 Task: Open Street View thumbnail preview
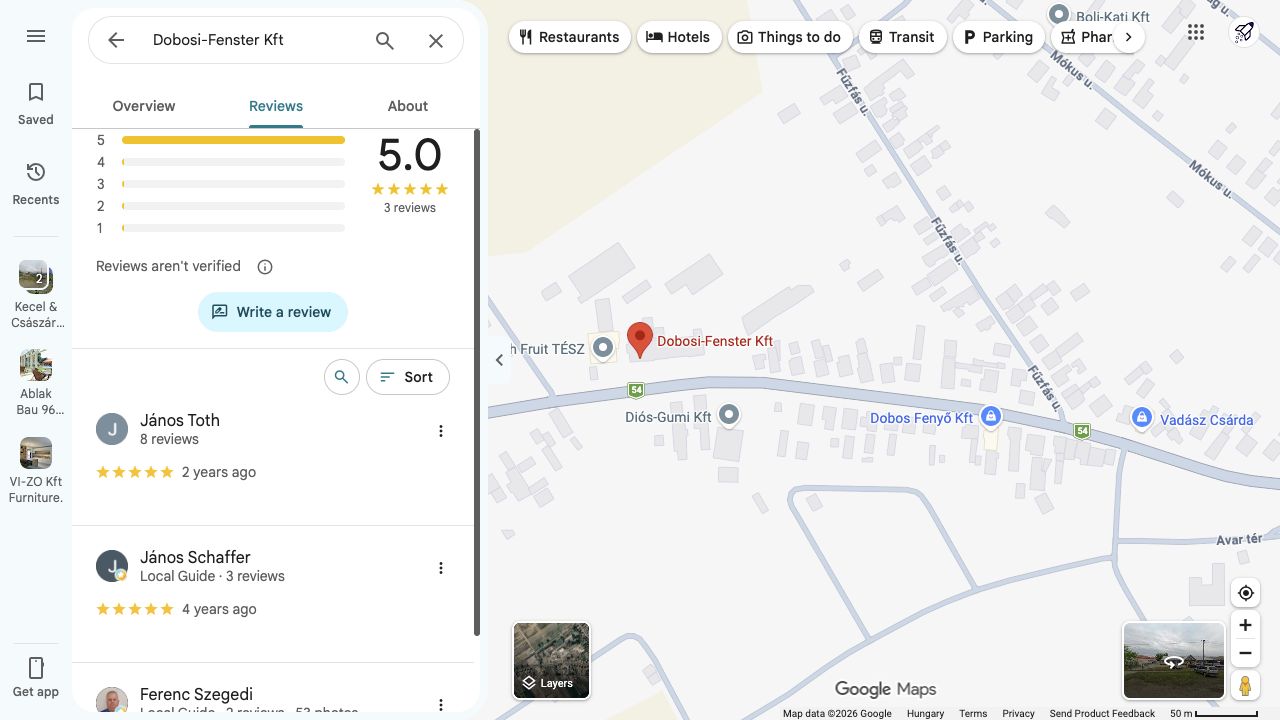(x=1174, y=661)
